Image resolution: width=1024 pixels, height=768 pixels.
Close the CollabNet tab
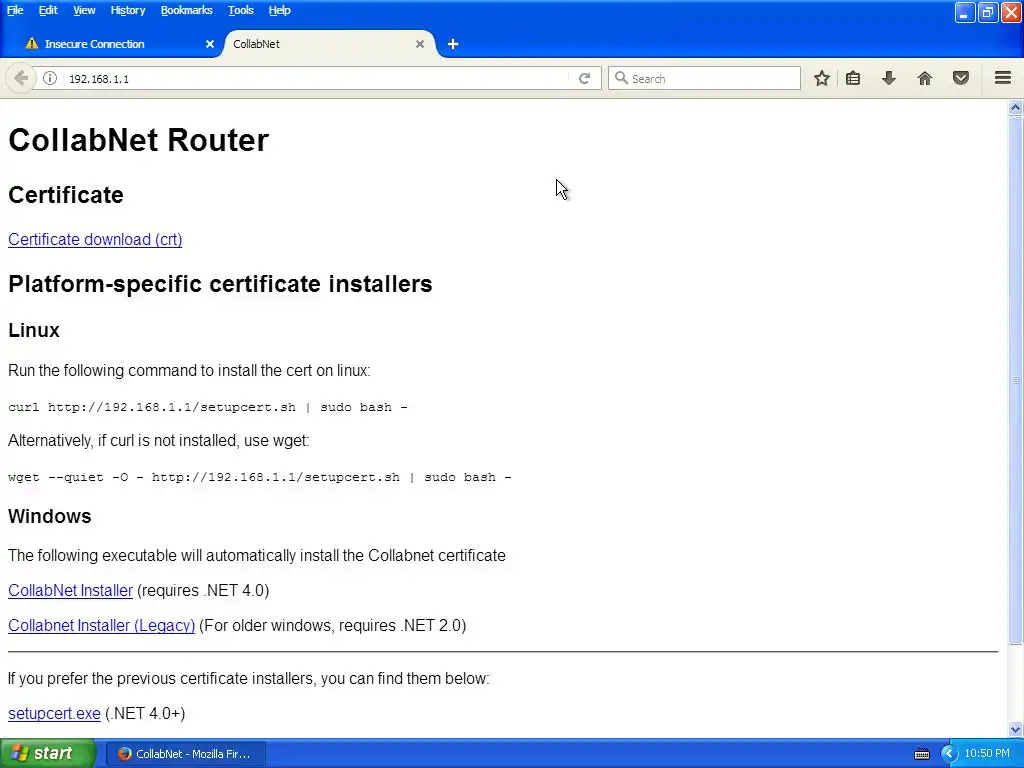coord(420,44)
